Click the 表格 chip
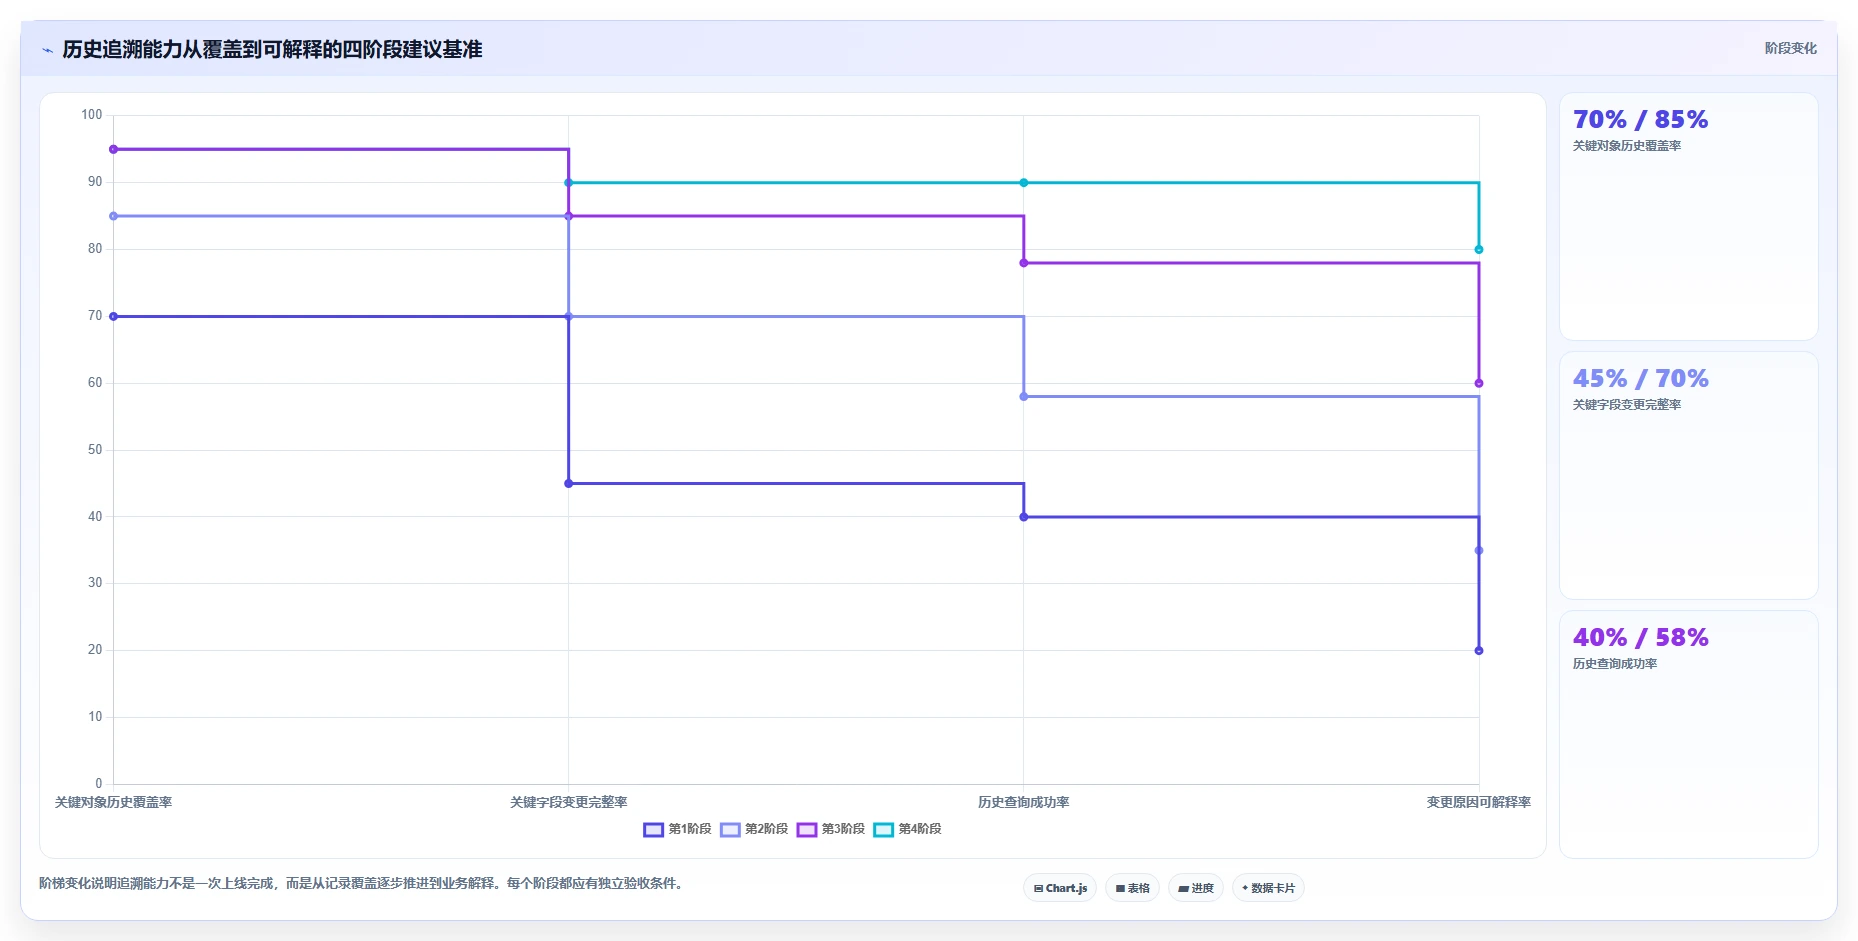Viewport: 1858px width, 941px height. tap(1132, 888)
